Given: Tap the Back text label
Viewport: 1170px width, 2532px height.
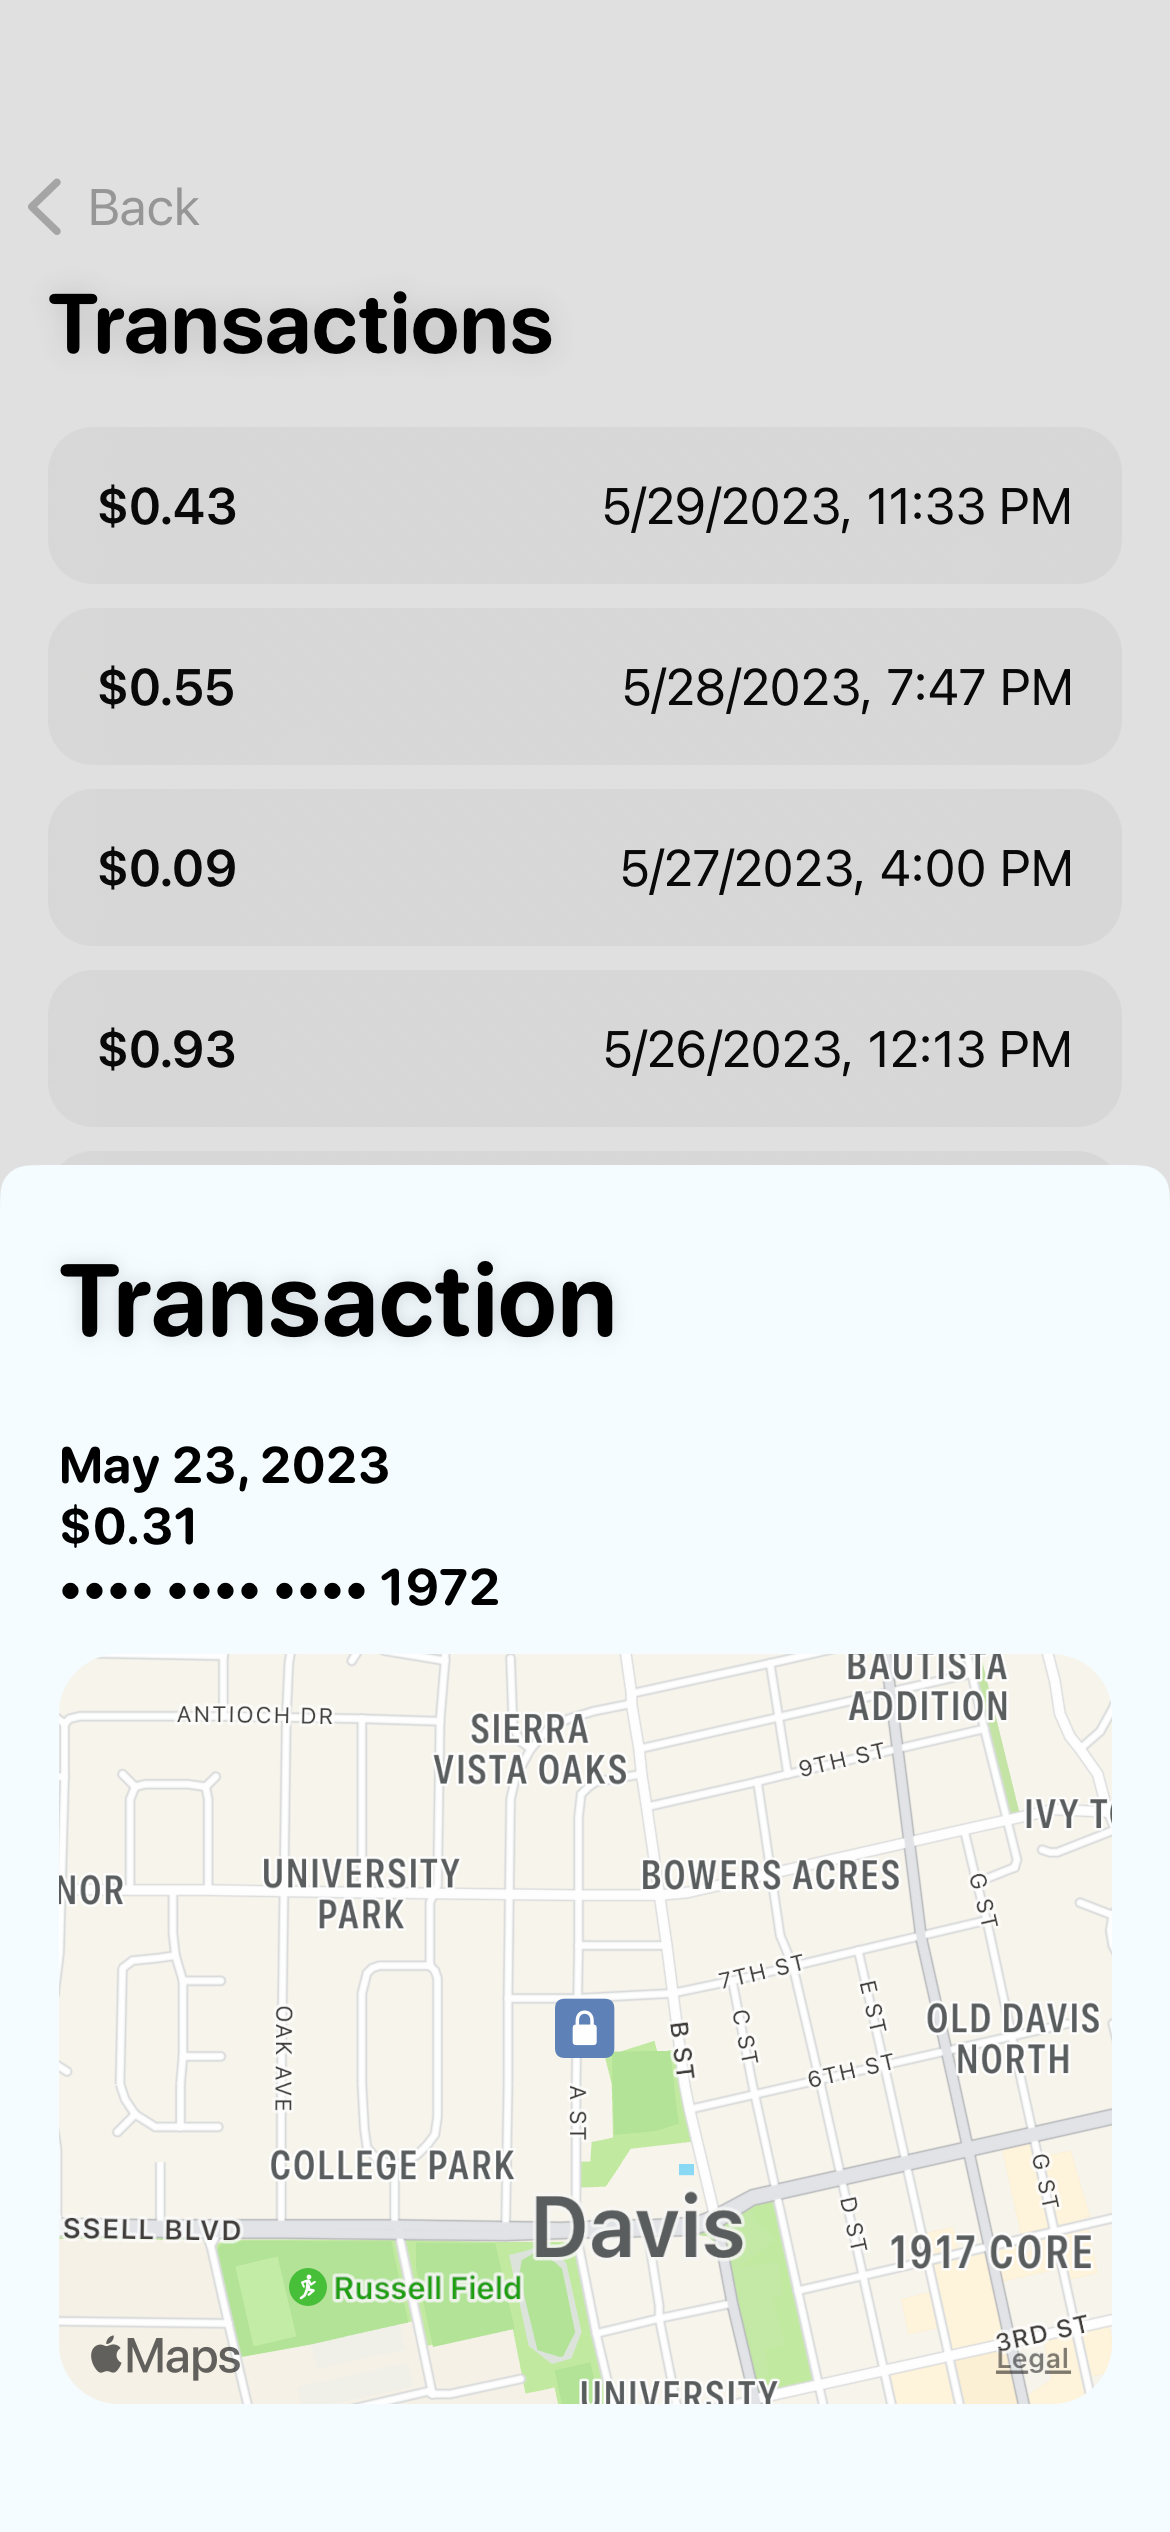Looking at the screenshot, I should coord(143,208).
